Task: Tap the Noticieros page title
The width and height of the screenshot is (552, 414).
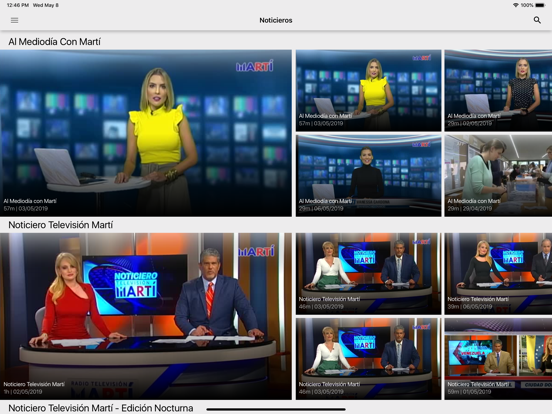Action: point(276,20)
